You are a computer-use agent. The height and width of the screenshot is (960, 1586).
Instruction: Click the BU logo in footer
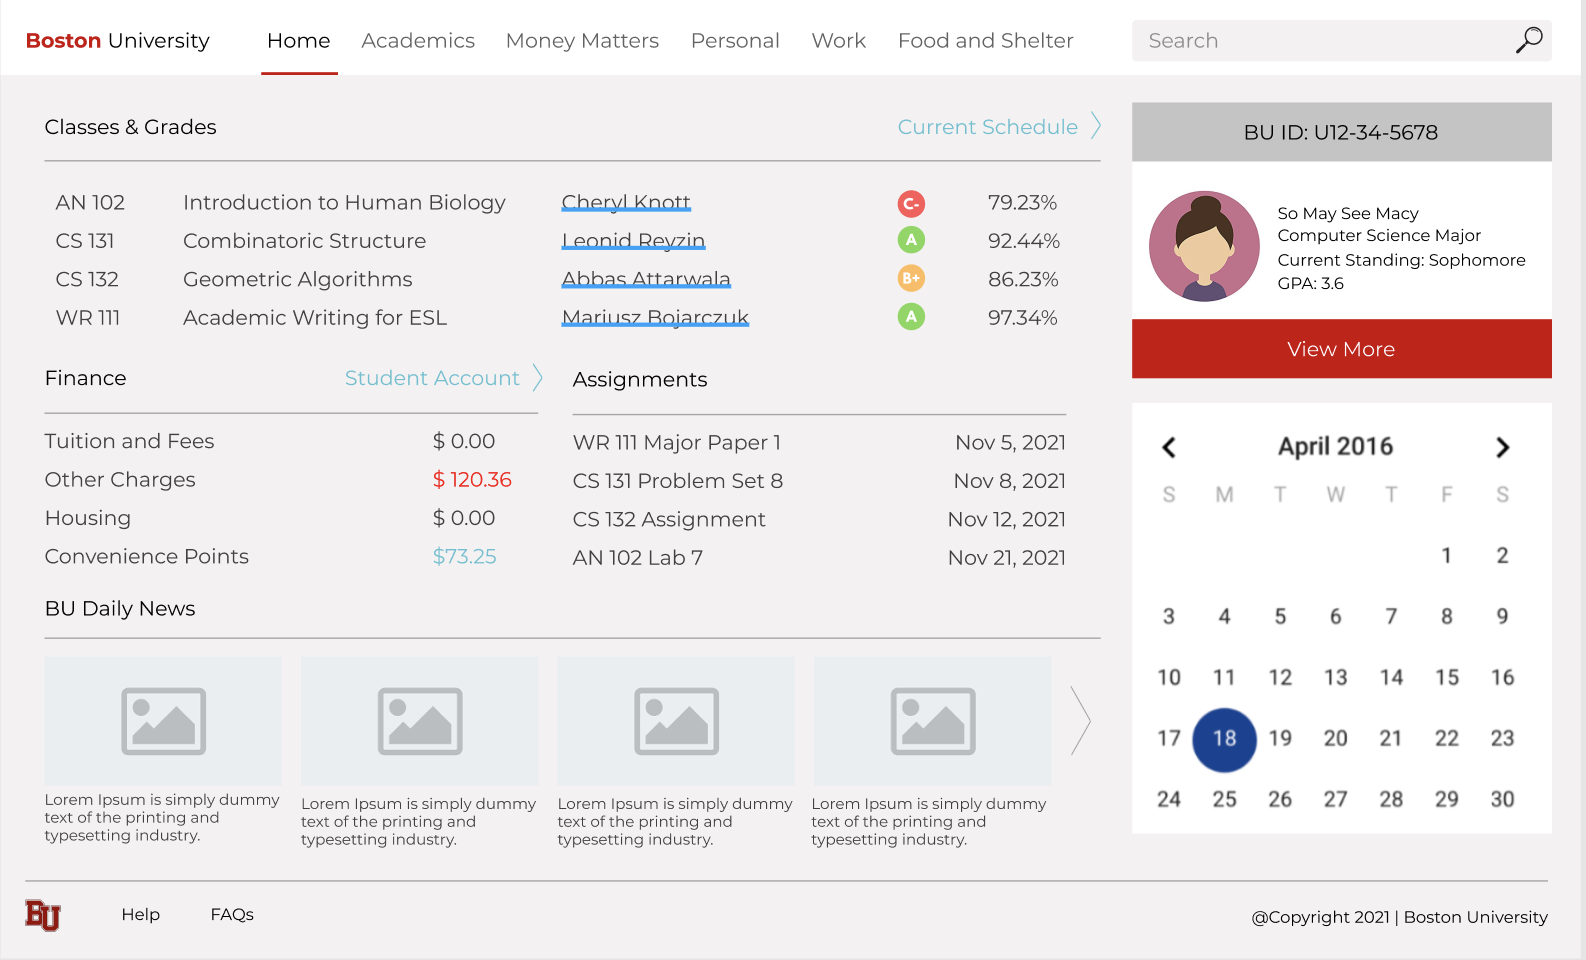coord(43,915)
